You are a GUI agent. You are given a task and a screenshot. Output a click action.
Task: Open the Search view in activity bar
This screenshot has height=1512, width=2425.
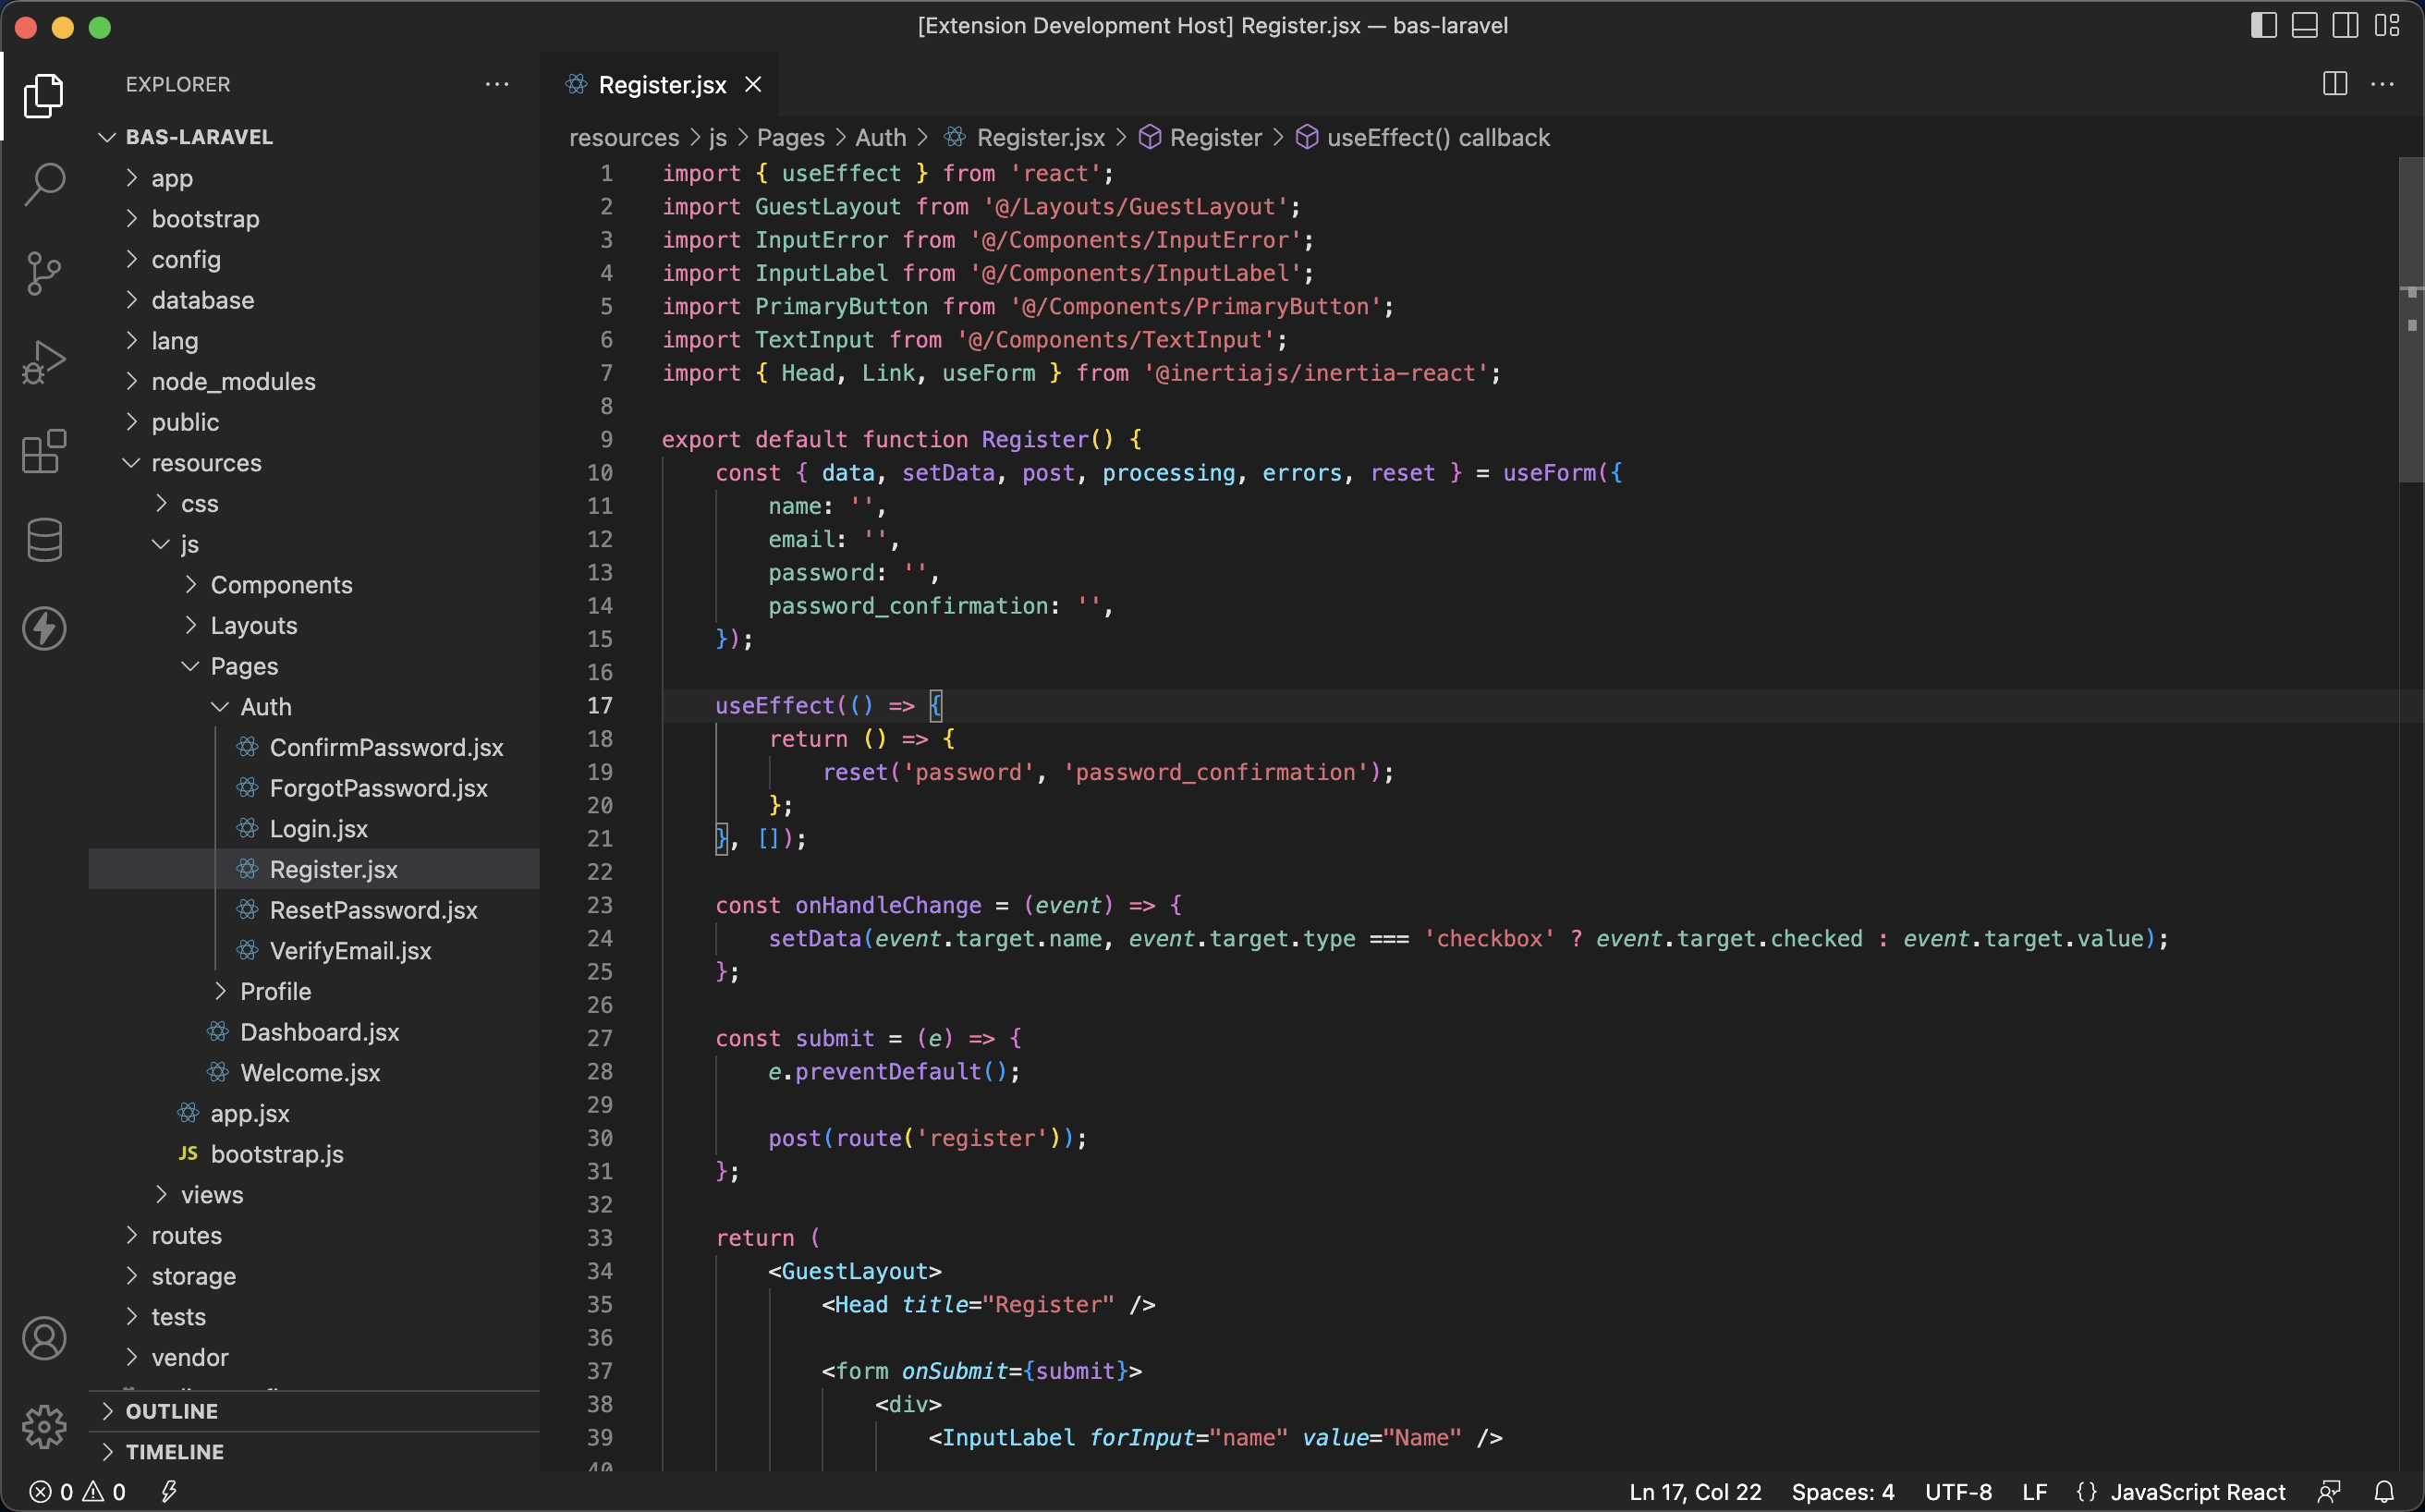point(44,183)
